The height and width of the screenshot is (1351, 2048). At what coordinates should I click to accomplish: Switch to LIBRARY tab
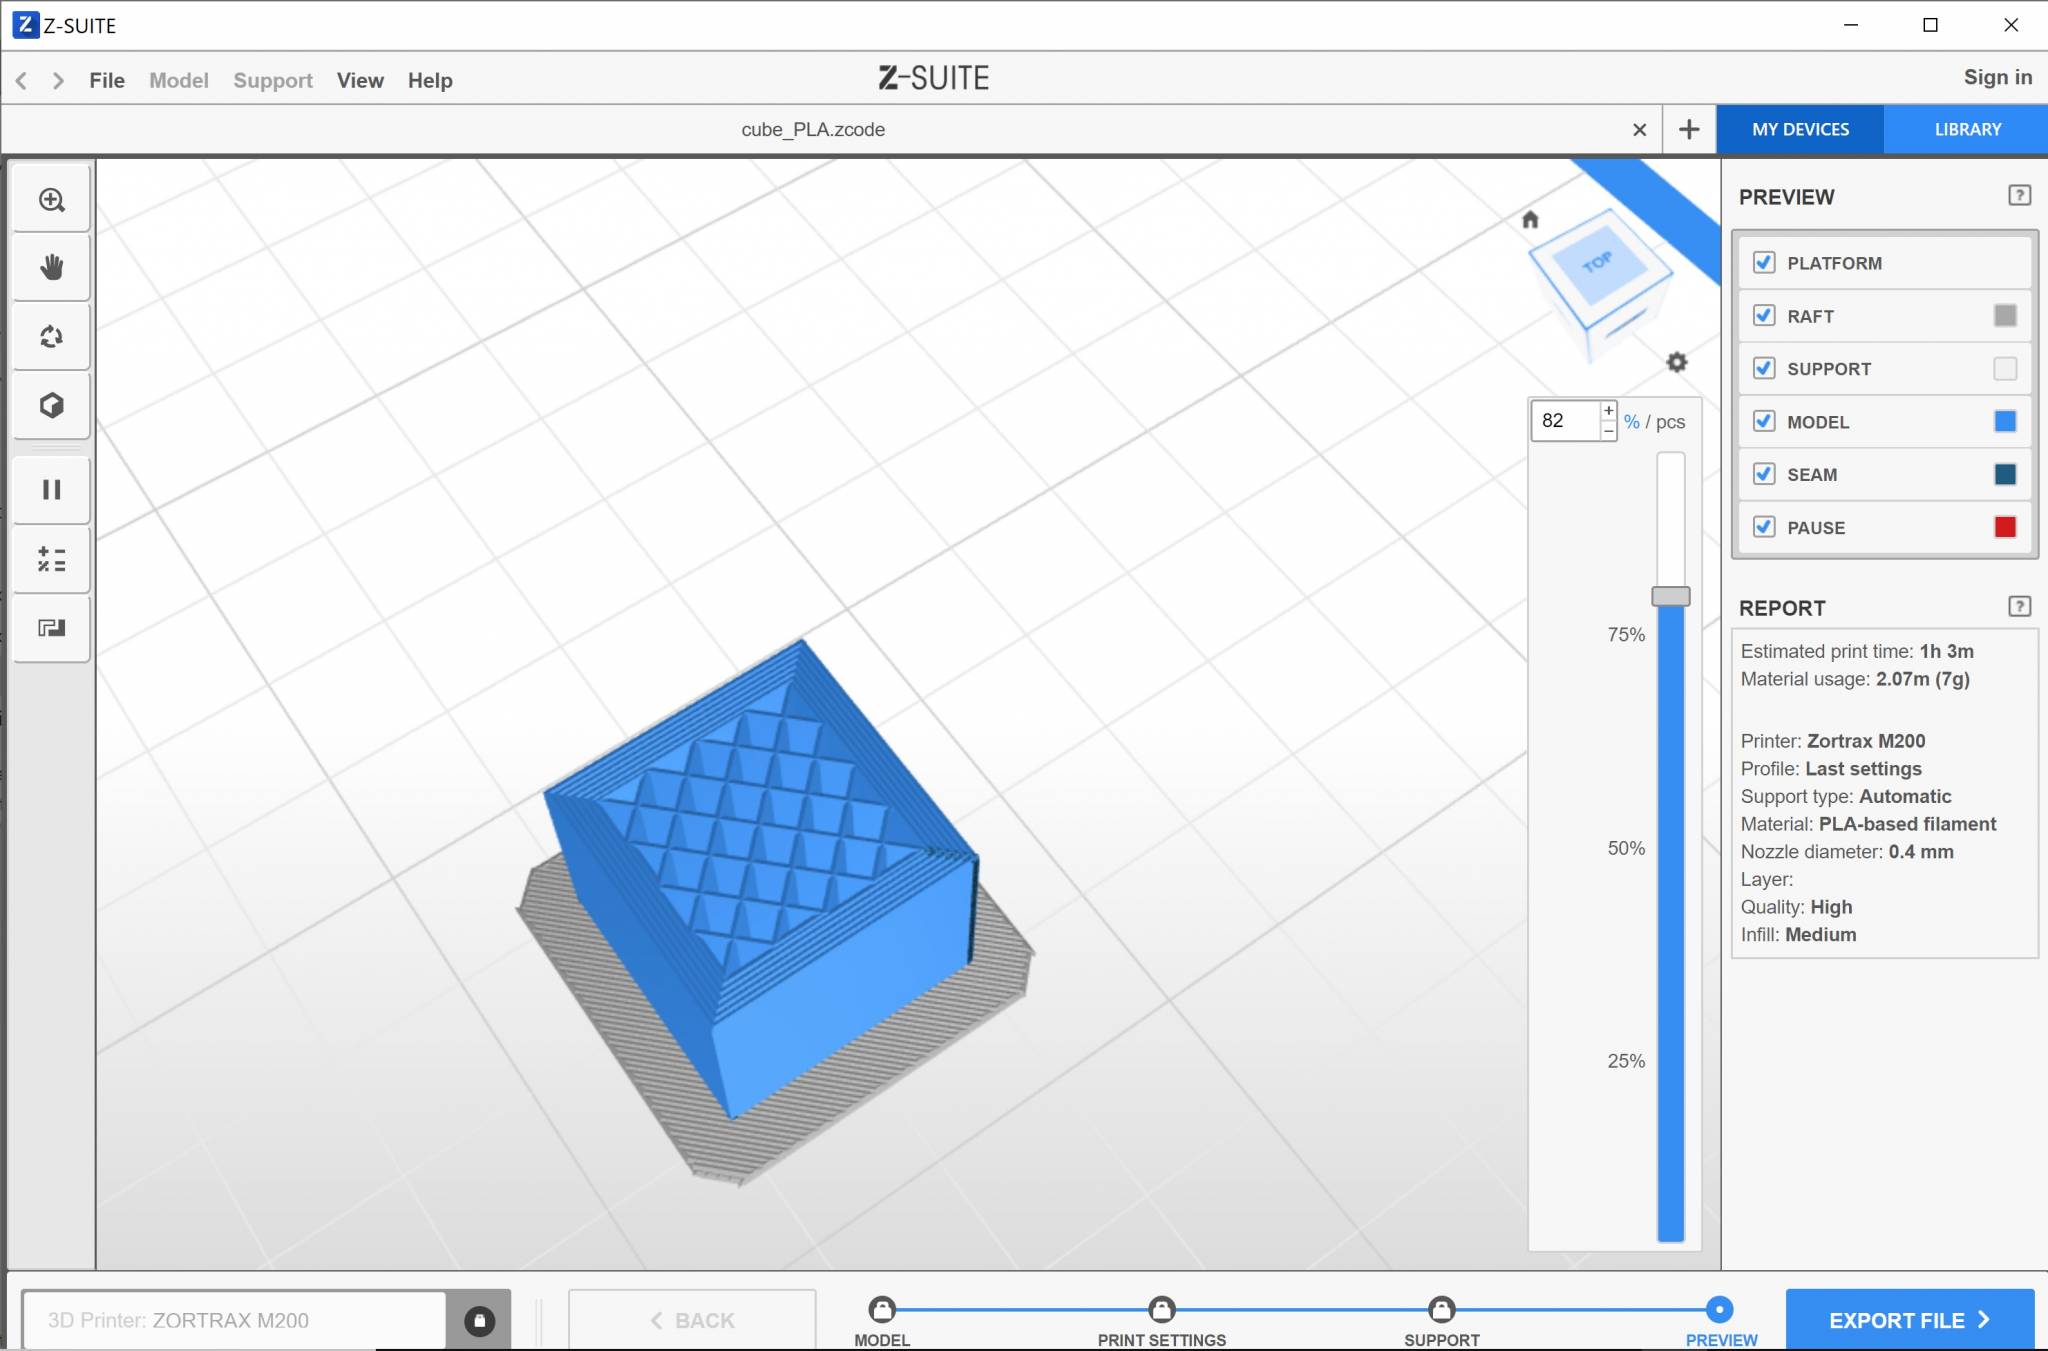tap(1967, 129)
